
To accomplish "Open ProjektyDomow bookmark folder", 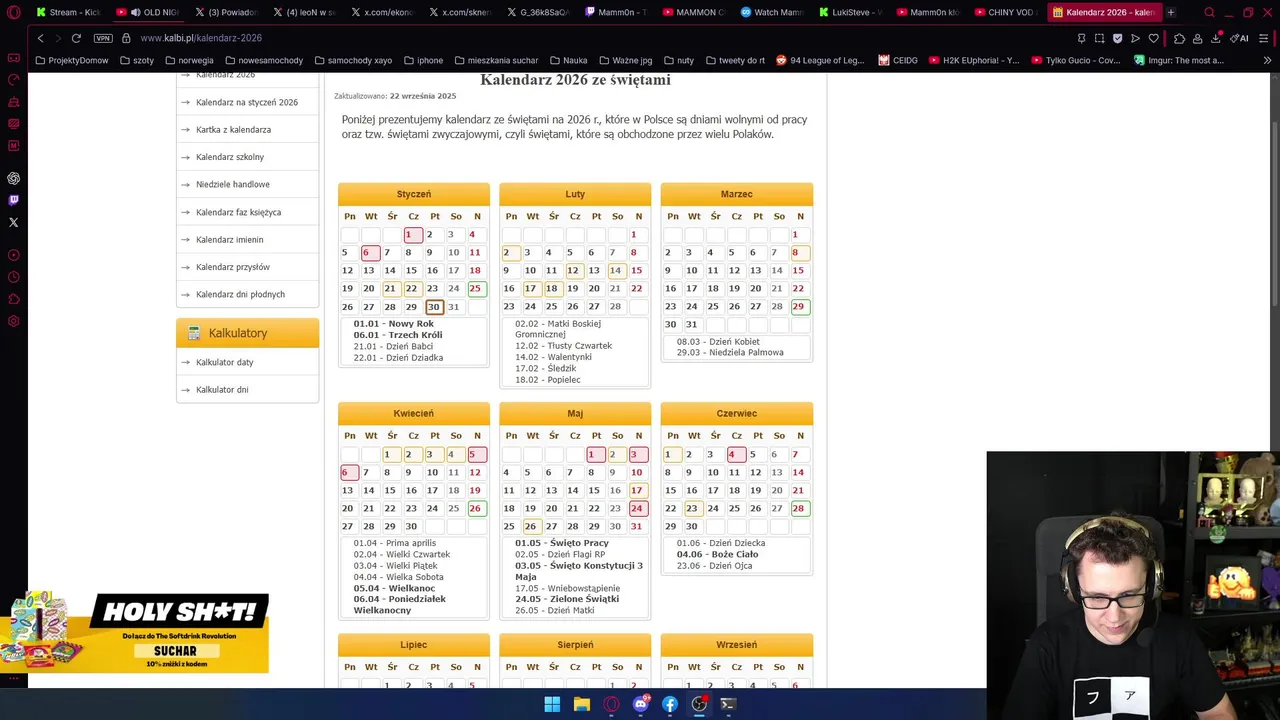I will click(x=70, y=60).
